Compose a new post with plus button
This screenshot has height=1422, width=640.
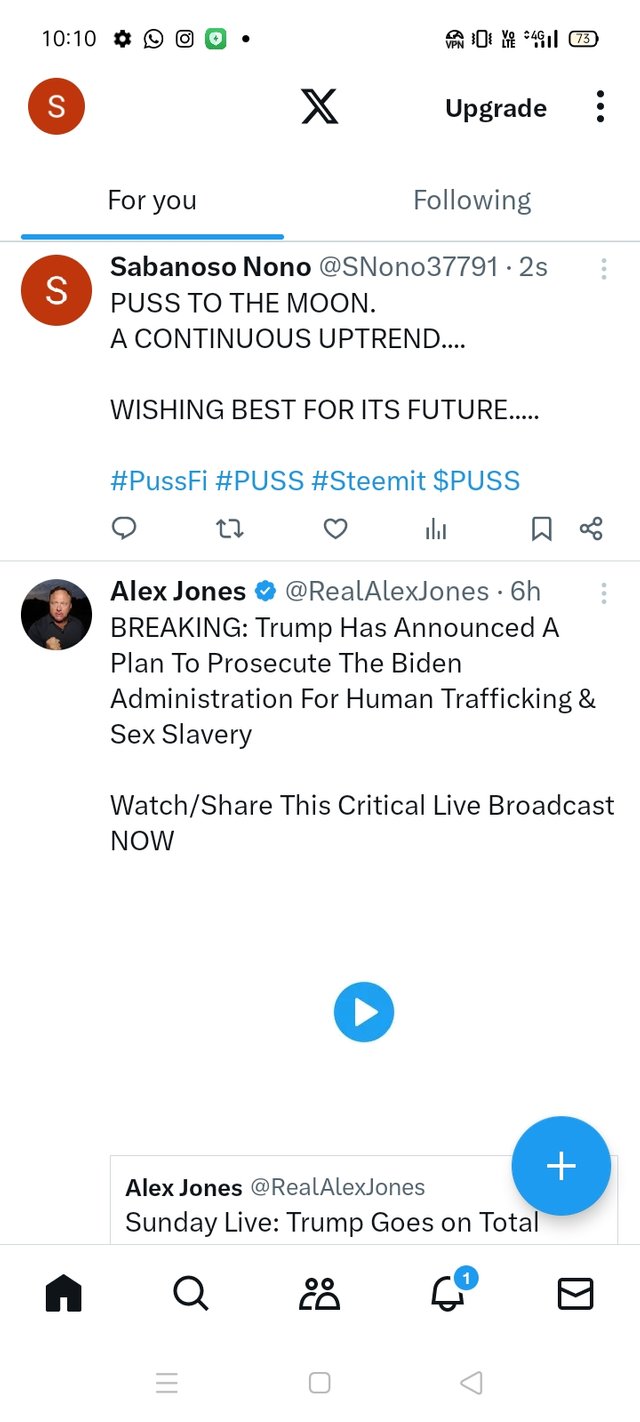point(561,1166)
